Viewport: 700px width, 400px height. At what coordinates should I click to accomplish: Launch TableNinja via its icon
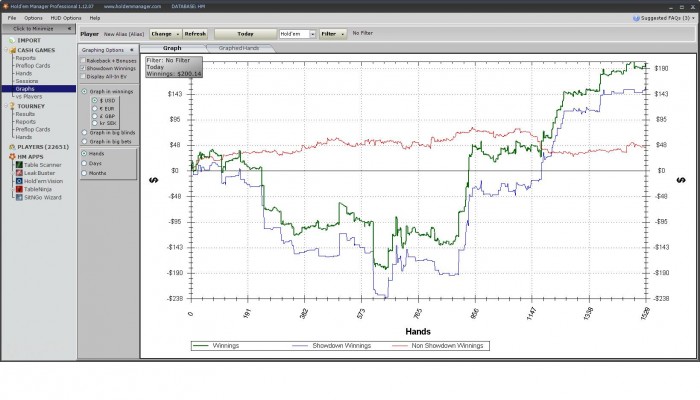tap(19, 189)
